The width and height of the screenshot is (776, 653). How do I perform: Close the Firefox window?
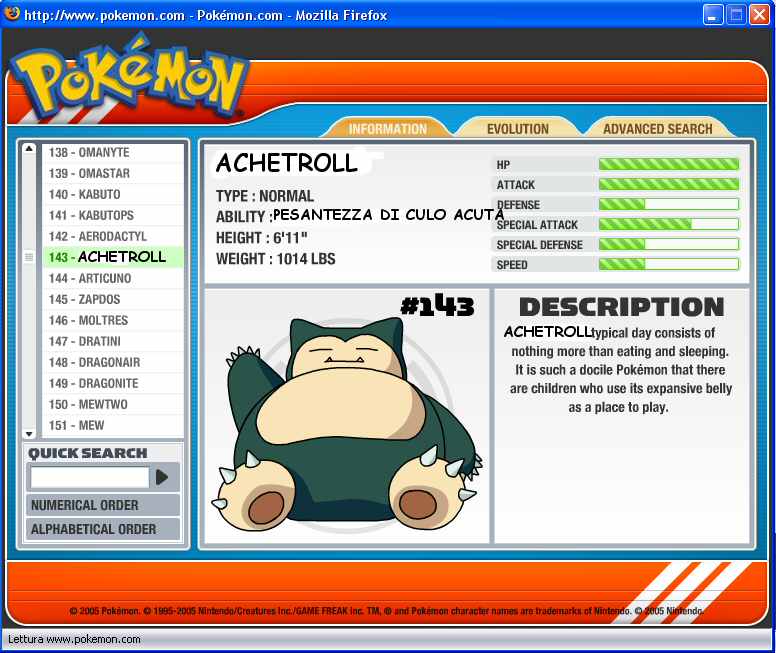pyautogui.click(x=759, y=14)
